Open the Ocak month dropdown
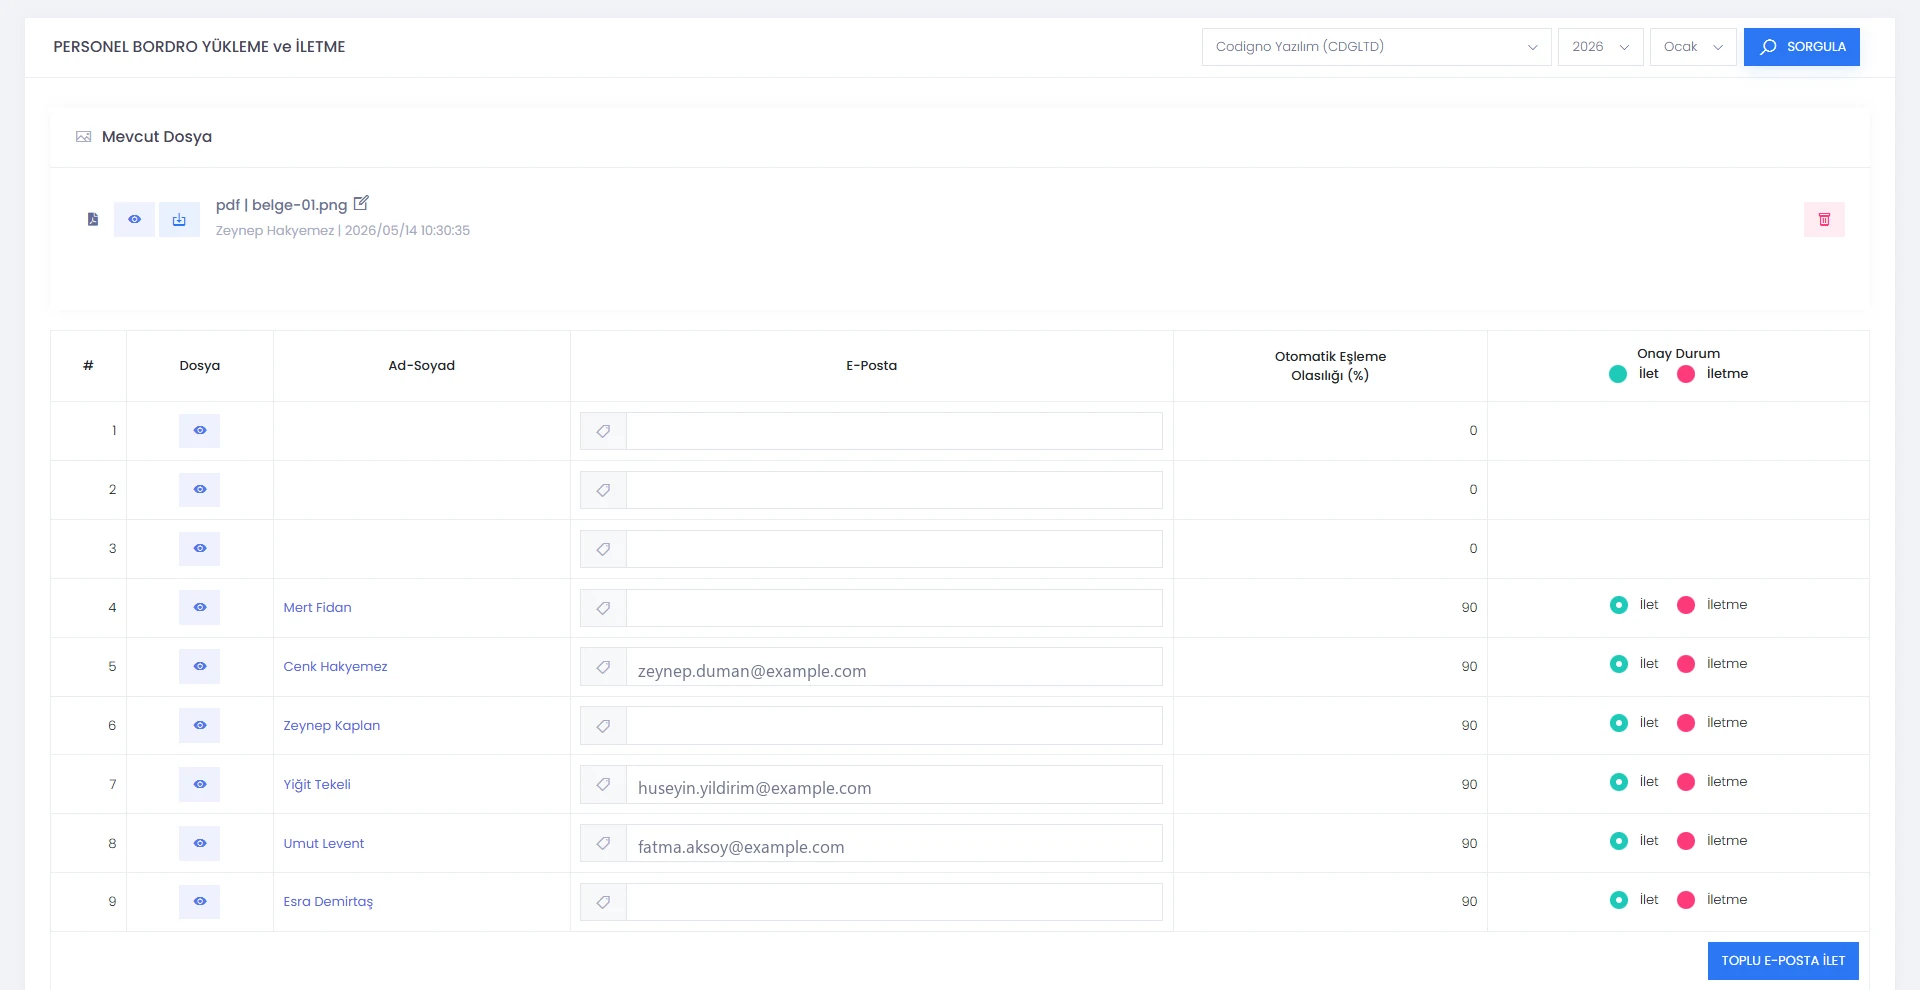The width and height of the screenshot is (1920, 990). click(x=1693, y=47)
